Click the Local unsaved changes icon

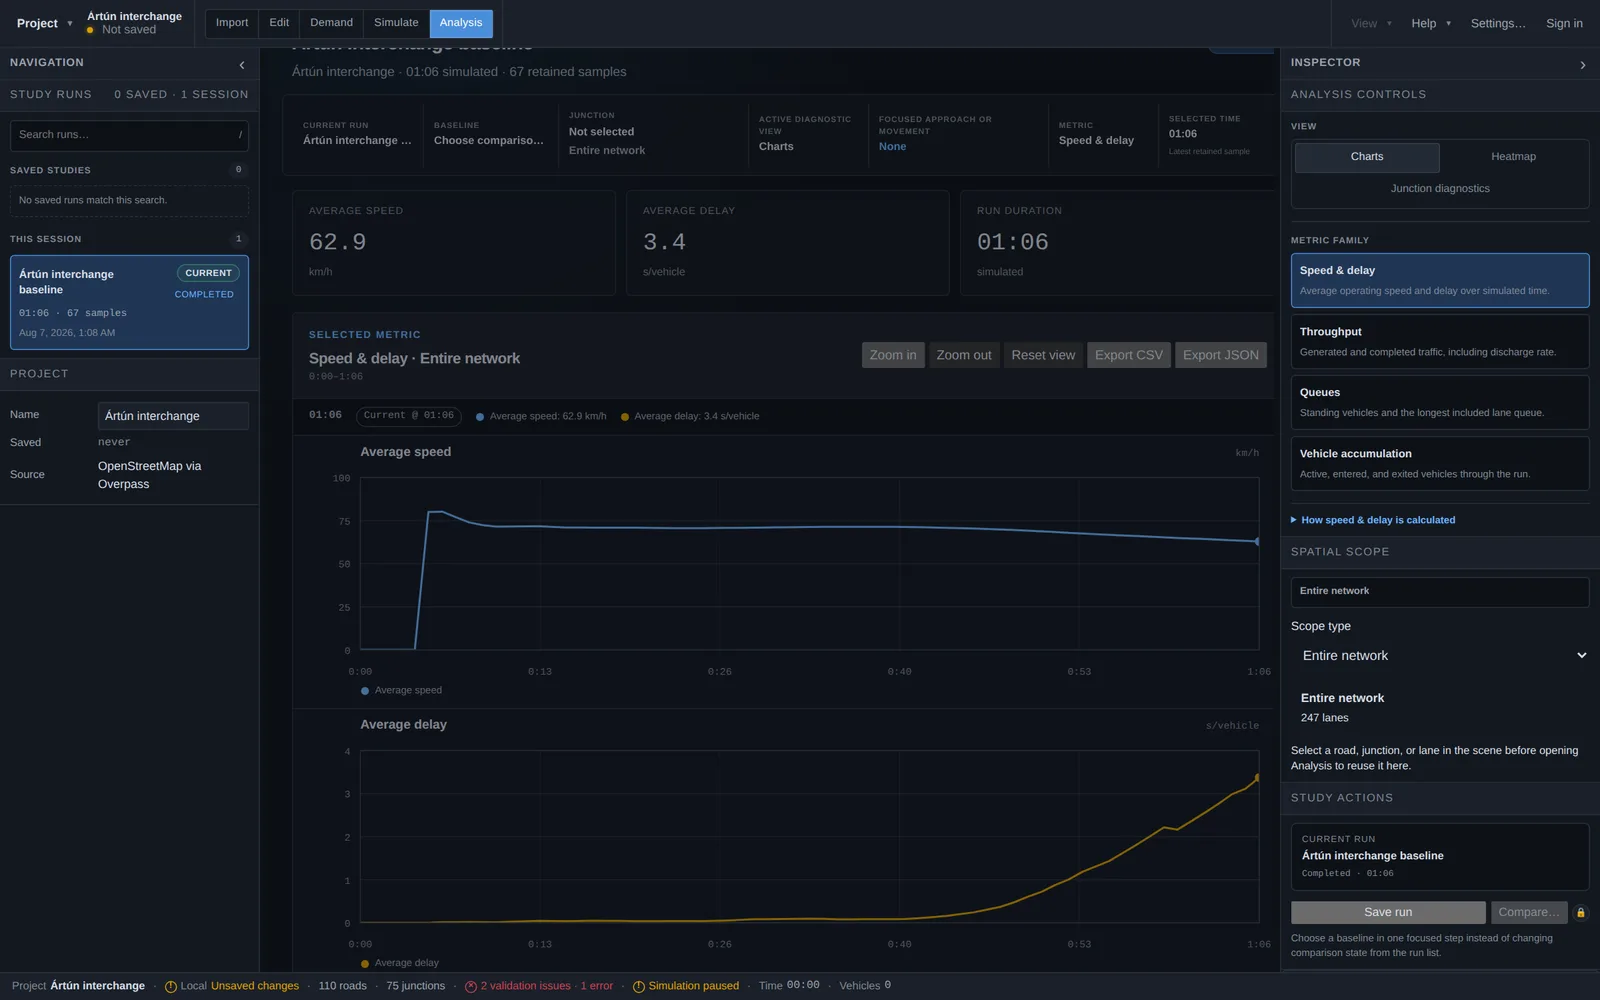click(171, 987)
